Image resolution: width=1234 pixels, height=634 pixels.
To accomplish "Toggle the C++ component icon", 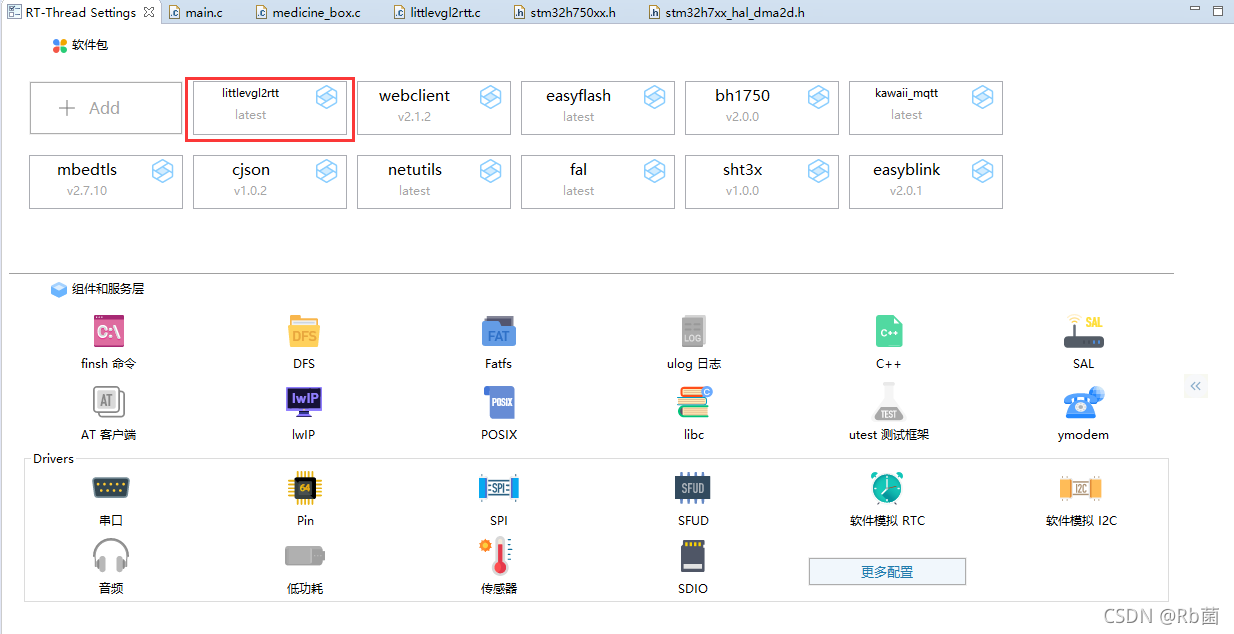I will point(888,331).
